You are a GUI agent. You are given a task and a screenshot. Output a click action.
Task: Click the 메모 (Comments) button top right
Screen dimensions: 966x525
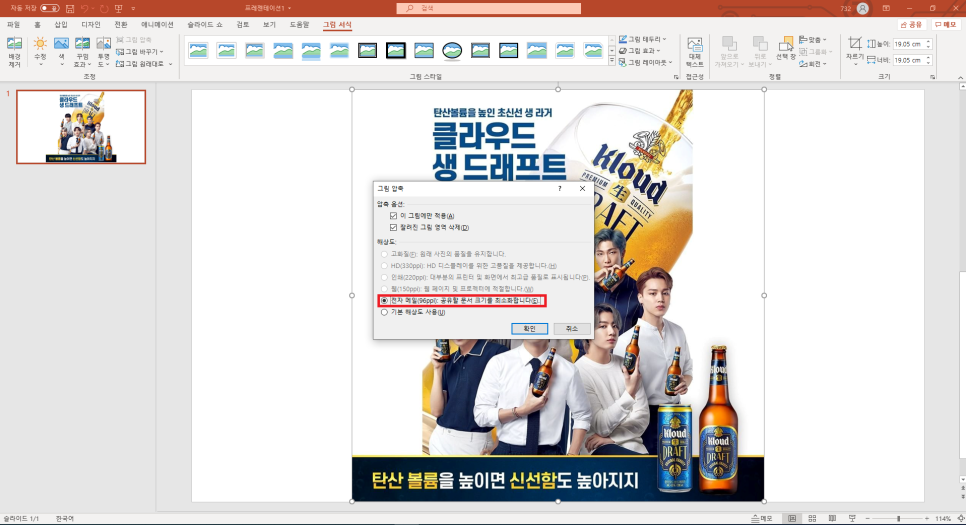click(944, 25)
